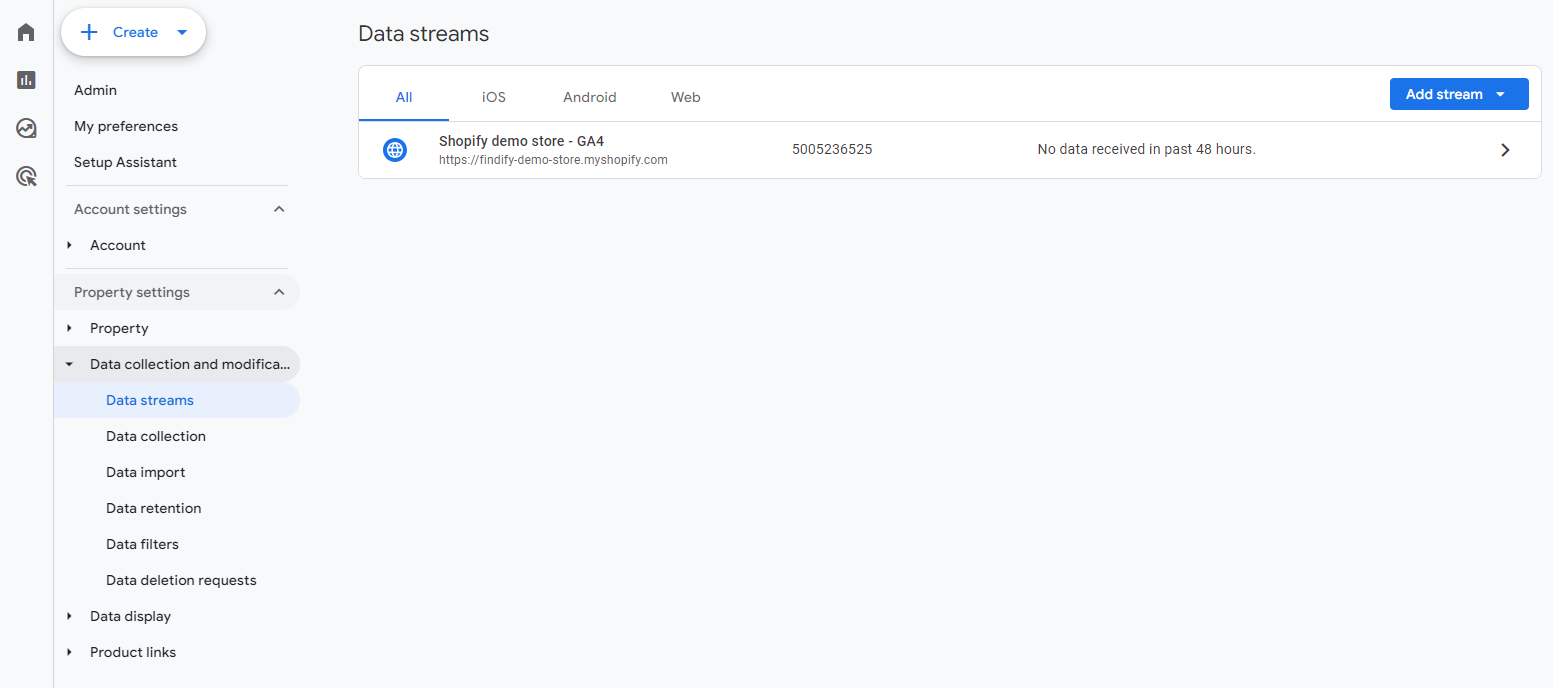This screenshot has height=688, width=1553.
Task: Open the Admin menu item
Action: (95, 90)
